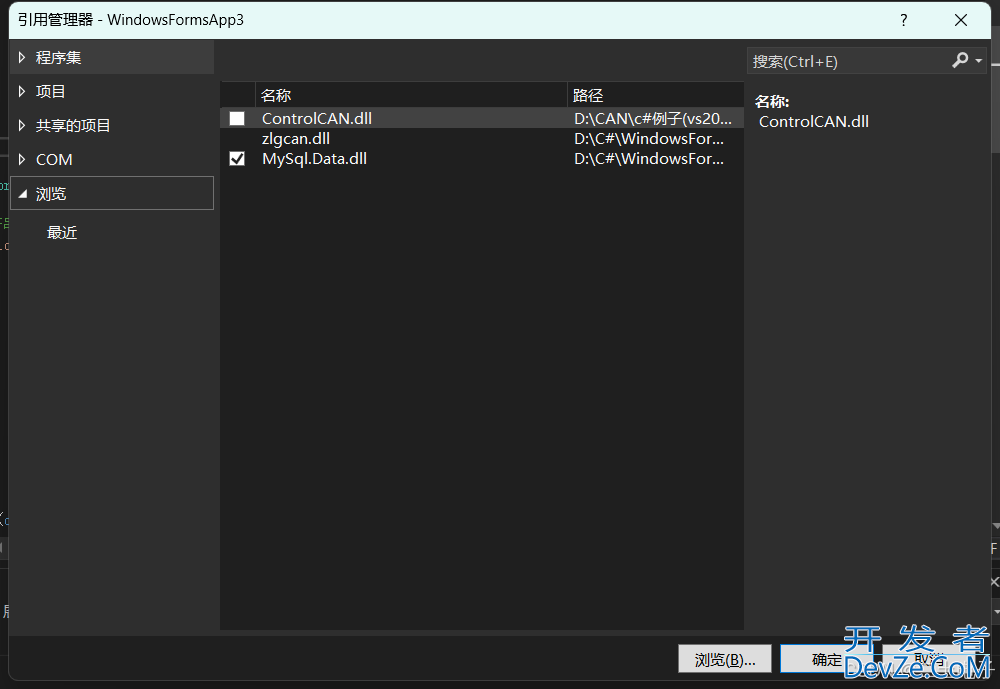The width and height of the screenshot is (1000, 689).
Task: Confirm with the 确定 button
Action: (827, 659)
